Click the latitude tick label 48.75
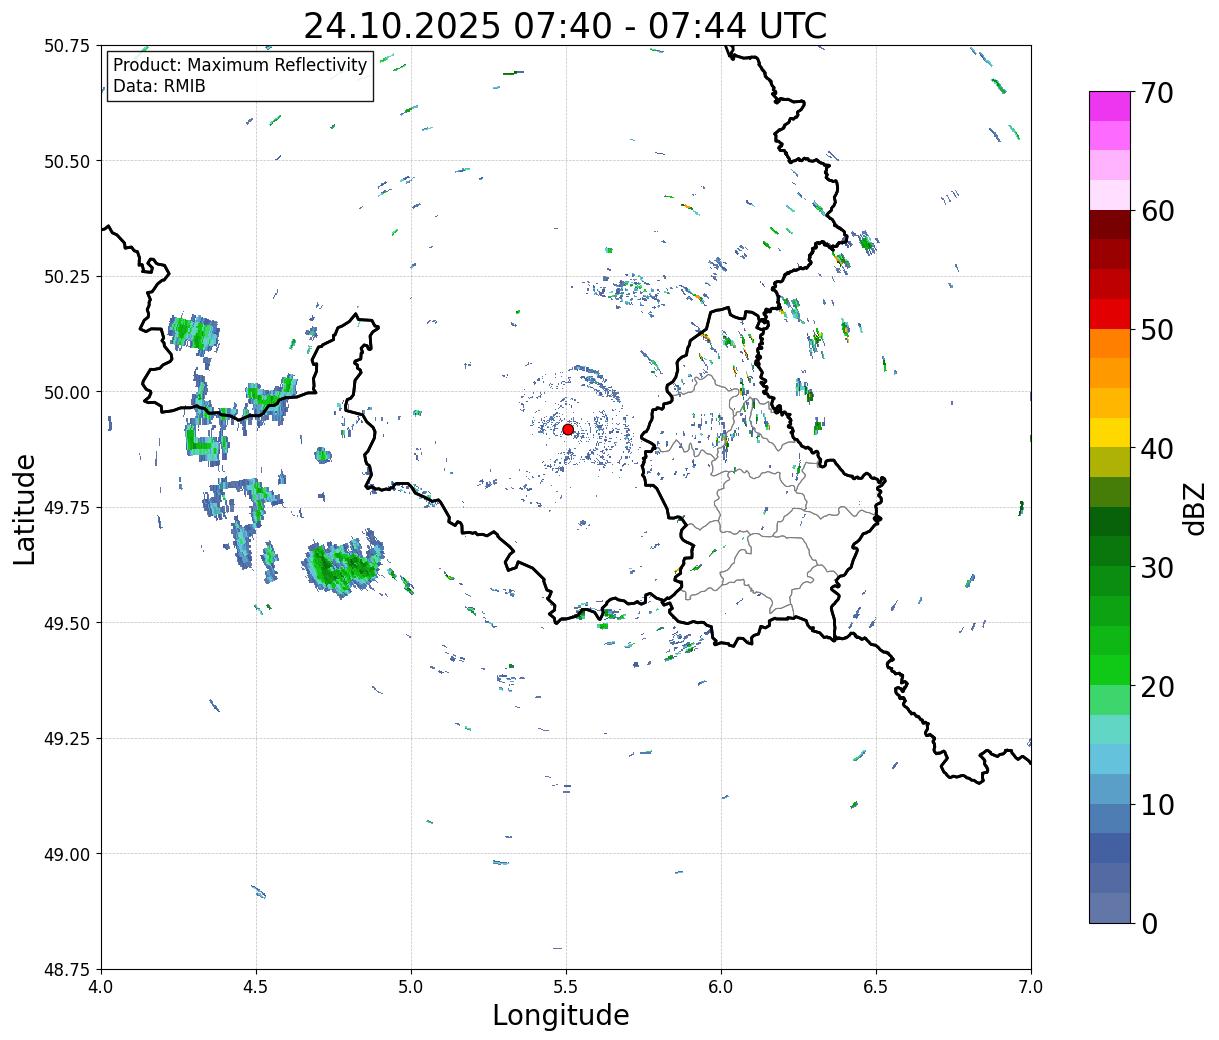Image resolution: width=1219 pixels, height=1040 pixels. [67, 970]
